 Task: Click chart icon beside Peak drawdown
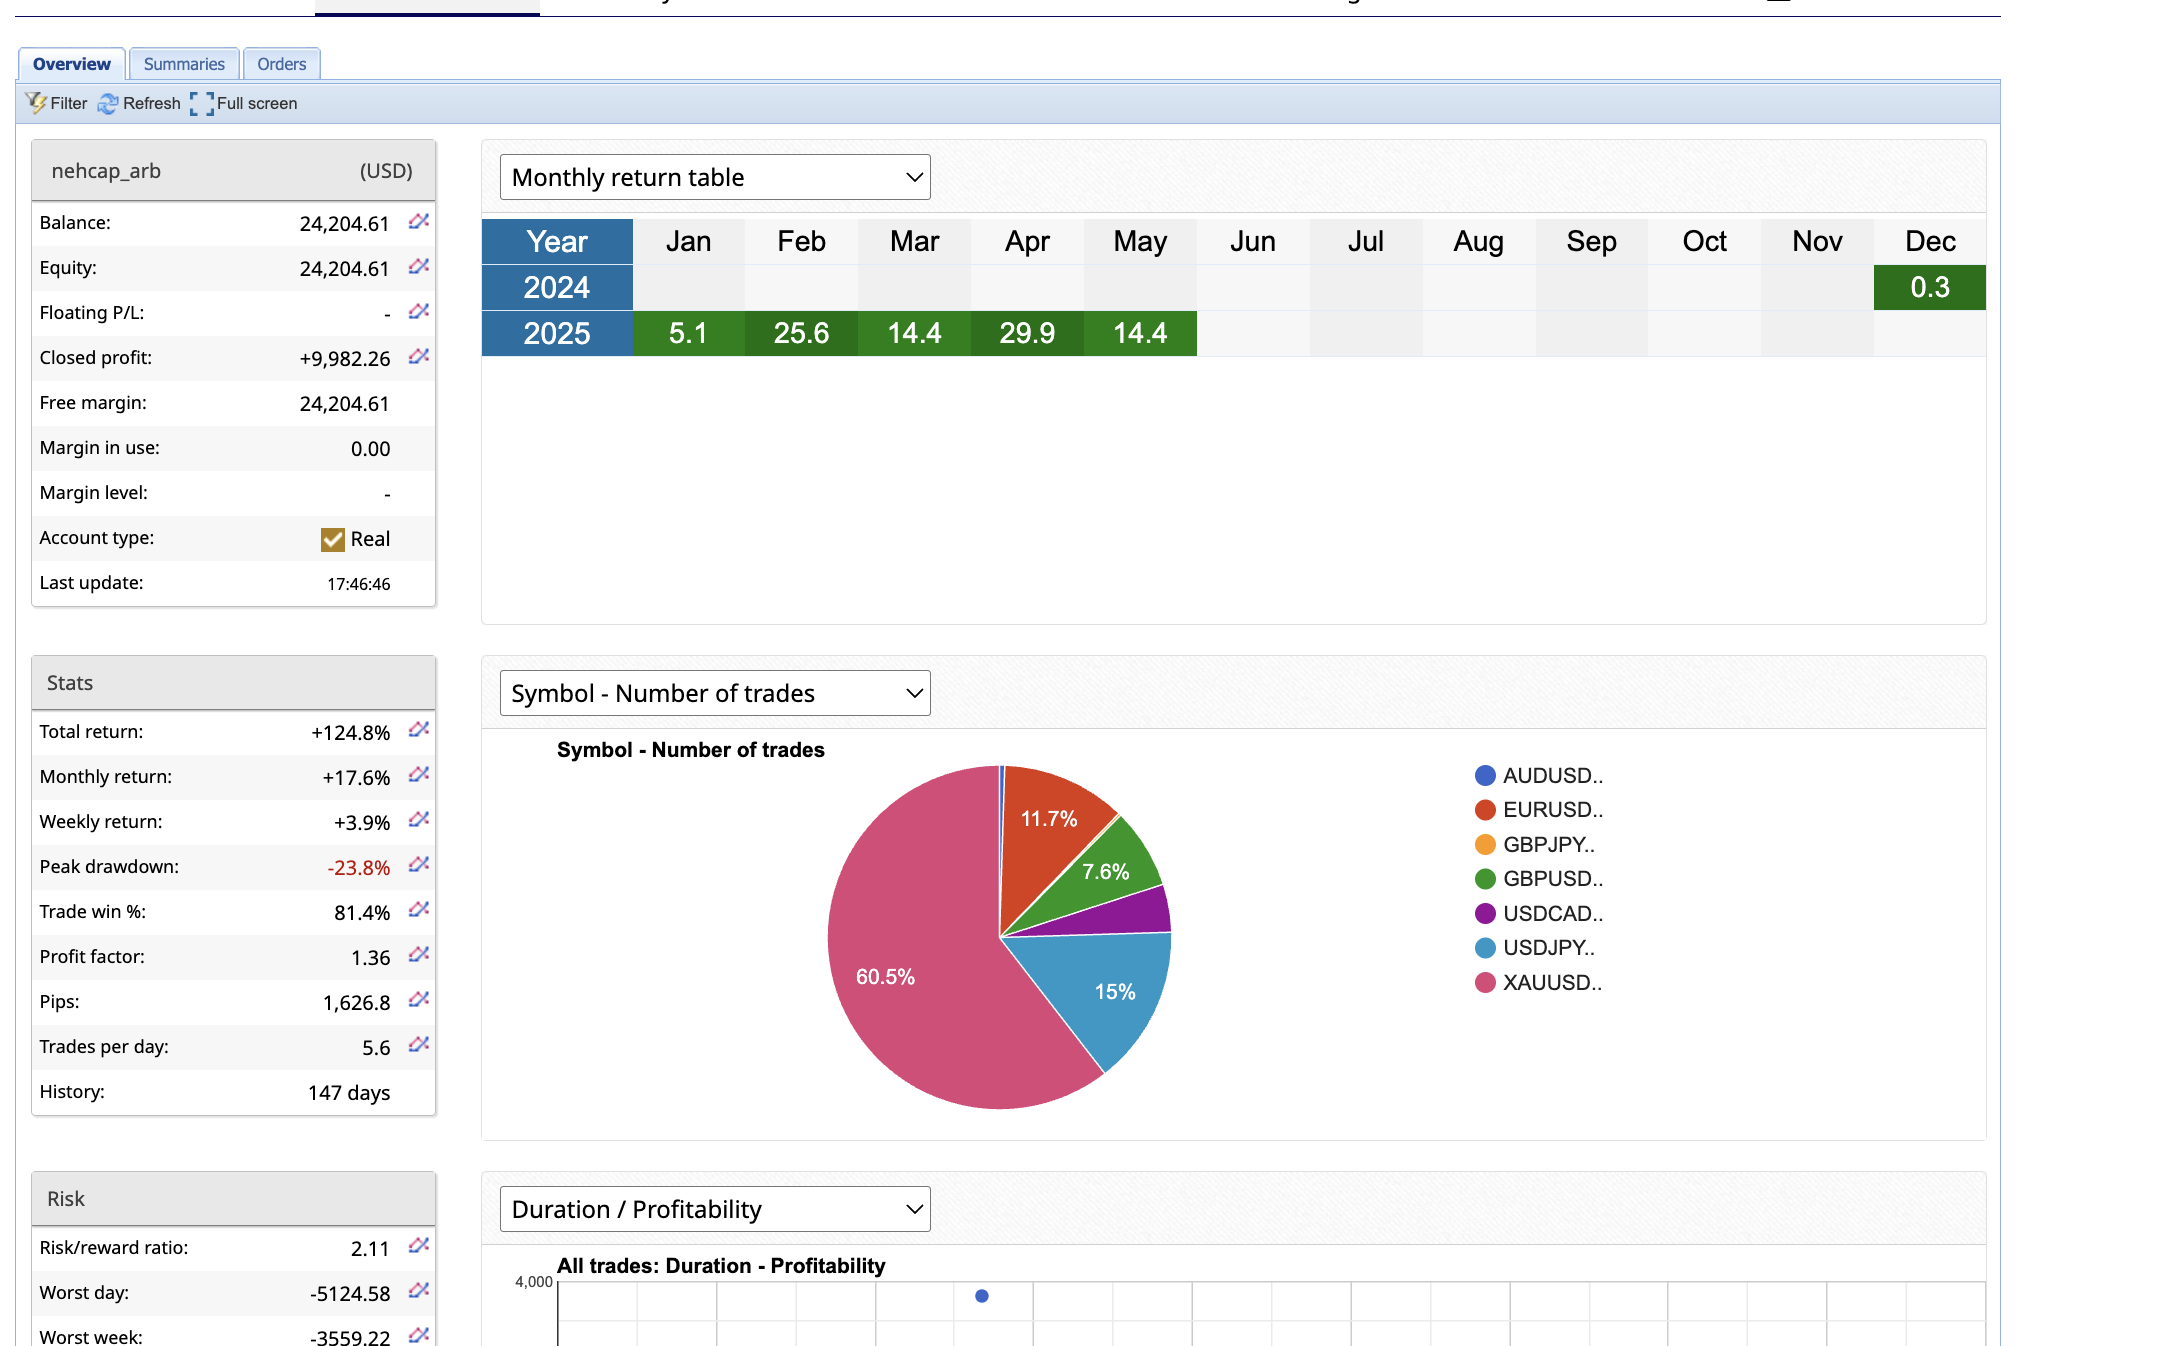(419, 865)
